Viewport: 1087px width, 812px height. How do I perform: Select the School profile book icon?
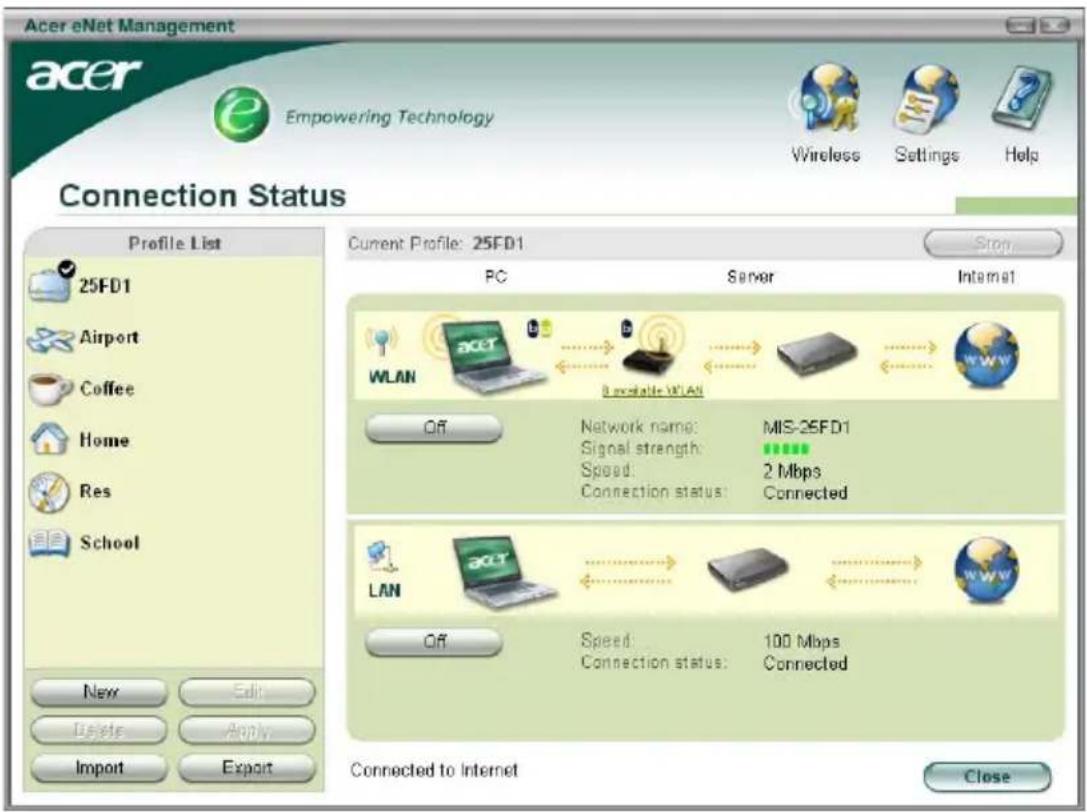point(49,543)
